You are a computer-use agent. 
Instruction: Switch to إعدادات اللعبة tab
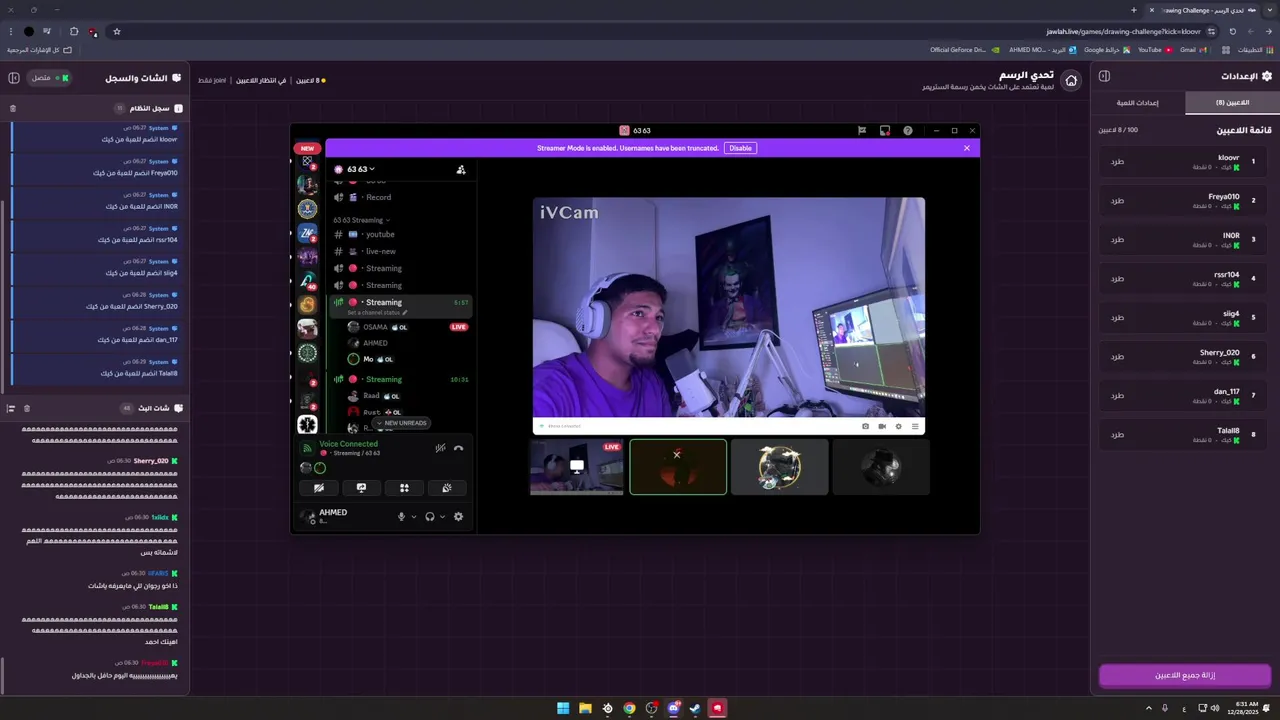coord(1138,102)
